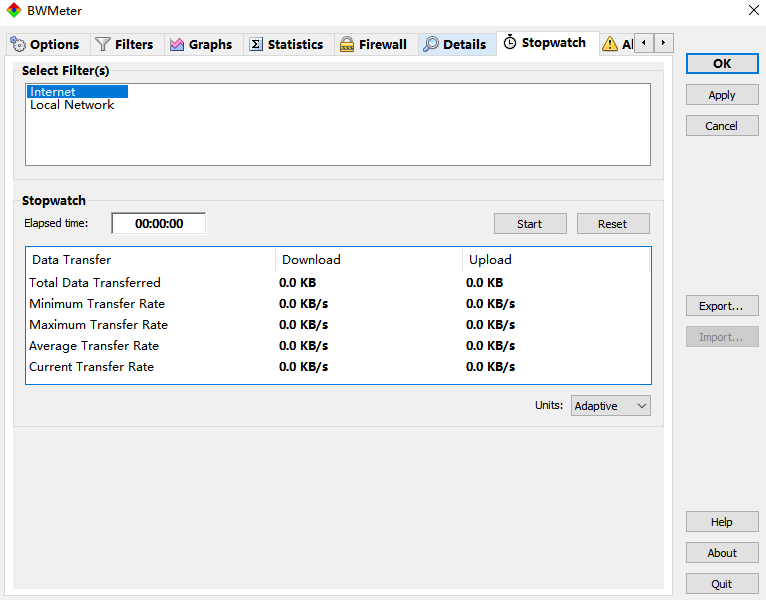Open the About dialog
The width and height of the screenshot is (766, 600).
pyautogui.click(x=722, y=553)
